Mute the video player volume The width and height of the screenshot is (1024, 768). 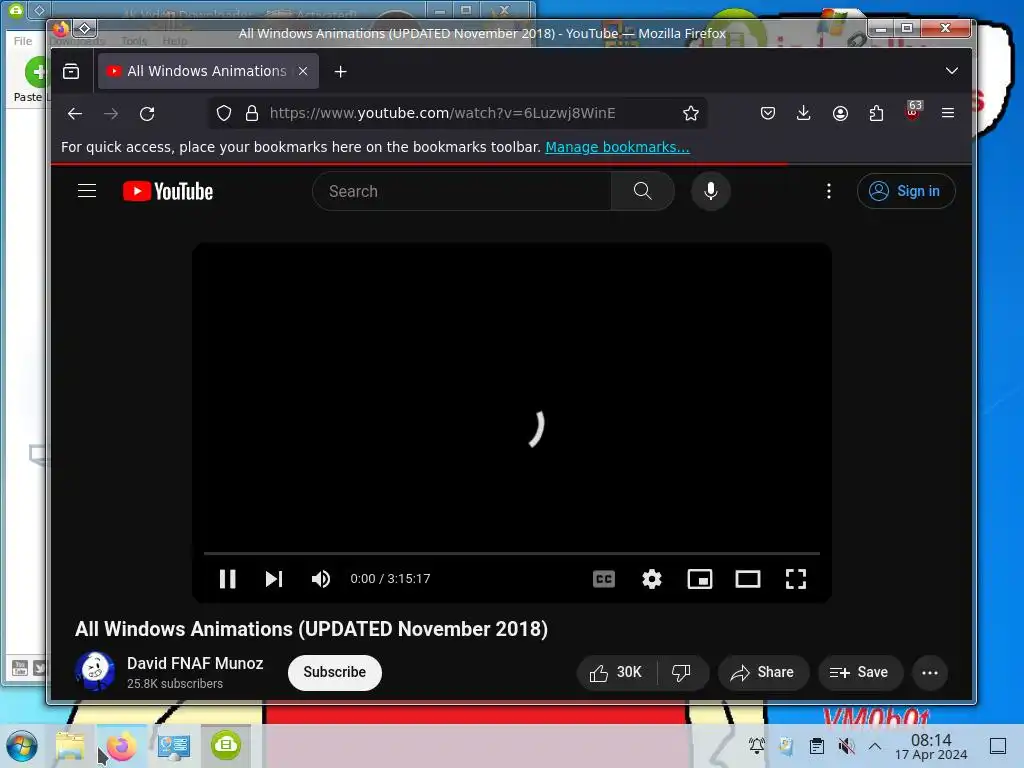[321, 579]
